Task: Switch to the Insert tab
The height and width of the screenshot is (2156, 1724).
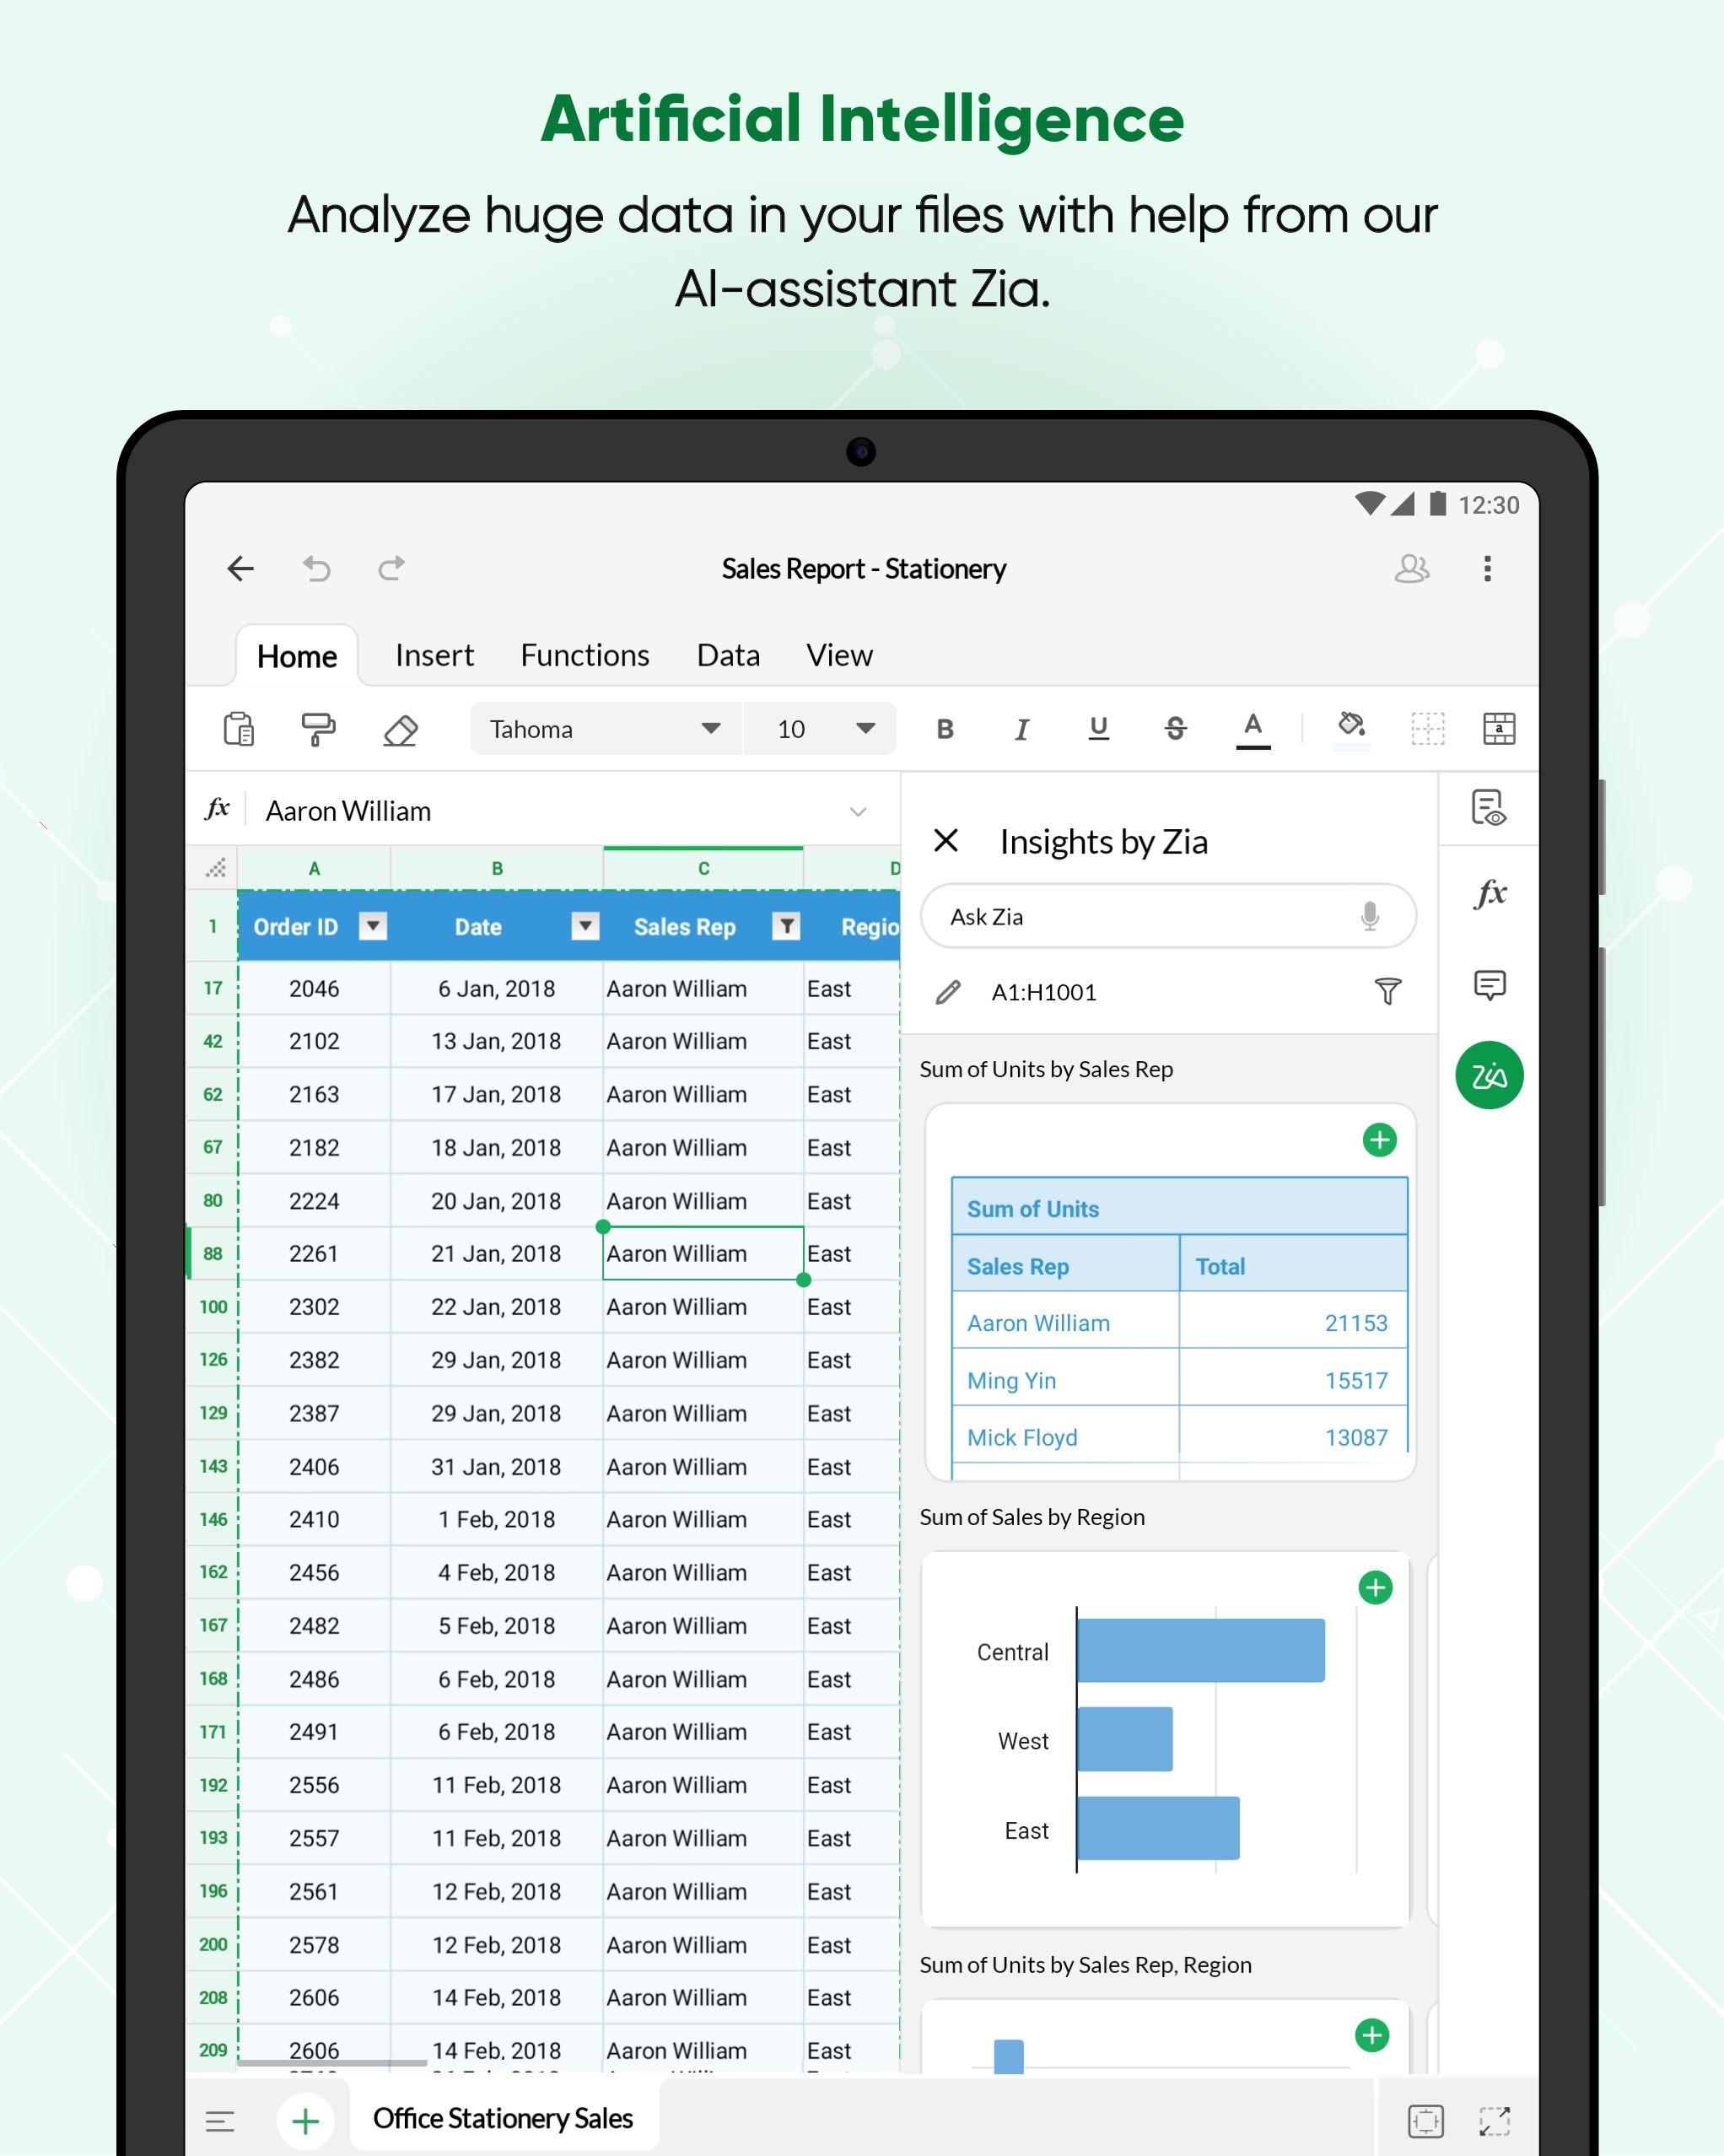Action: pos(434,656)
